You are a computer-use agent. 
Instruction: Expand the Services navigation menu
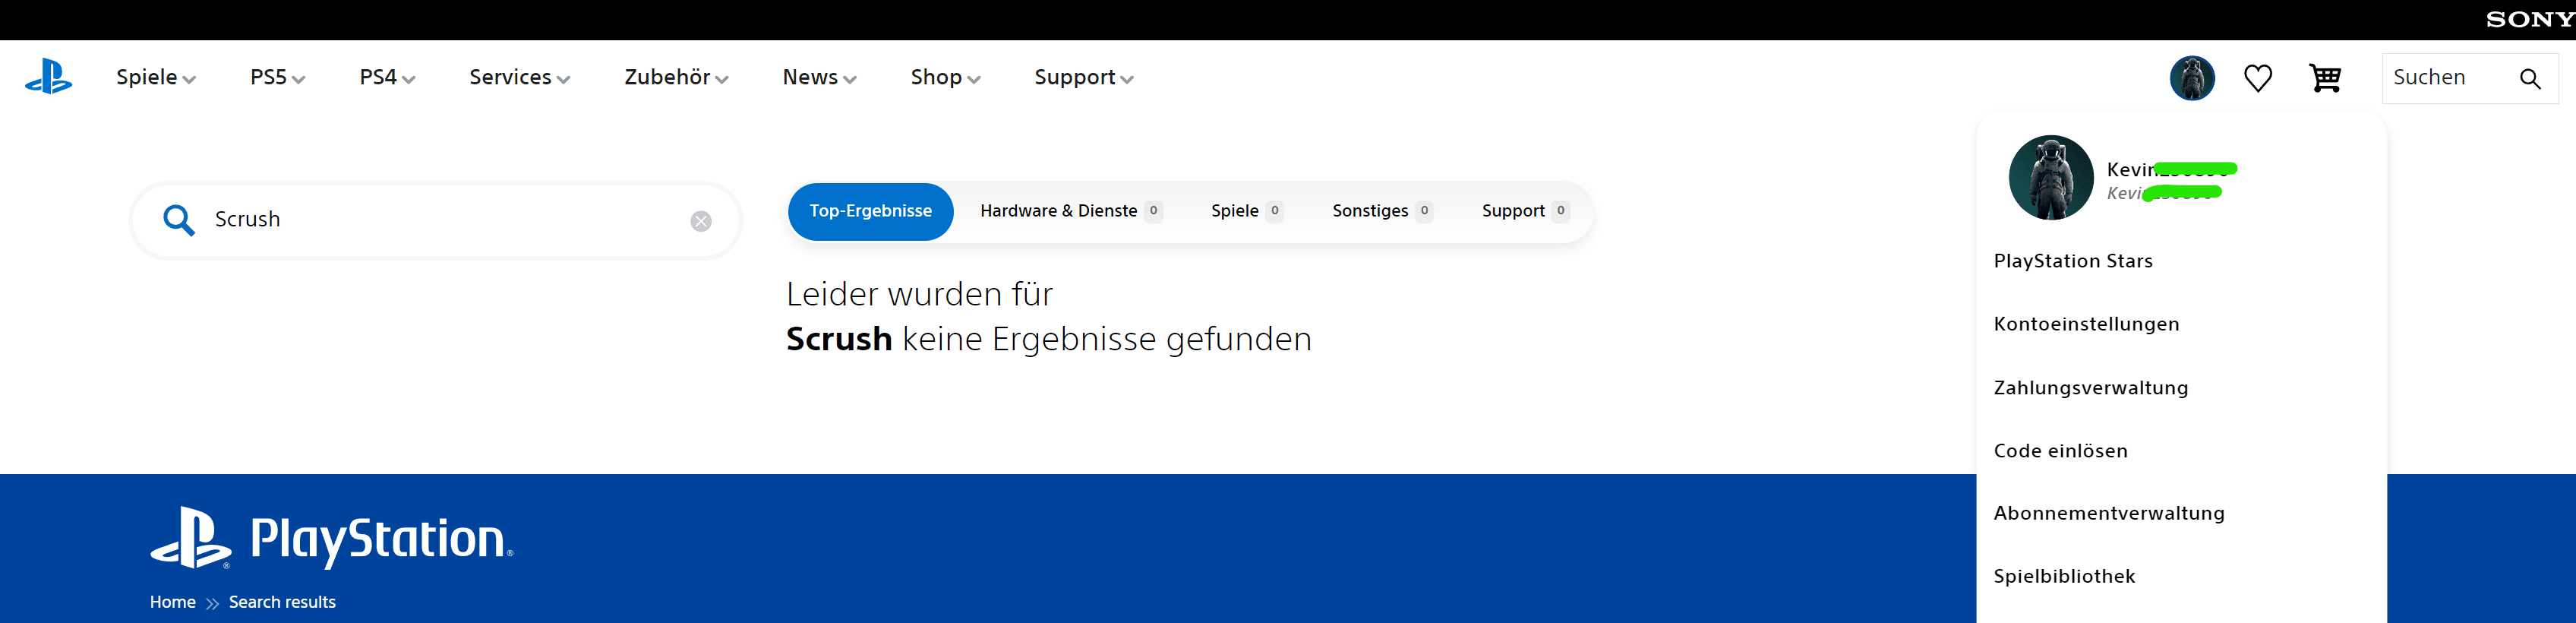[520, 77]
